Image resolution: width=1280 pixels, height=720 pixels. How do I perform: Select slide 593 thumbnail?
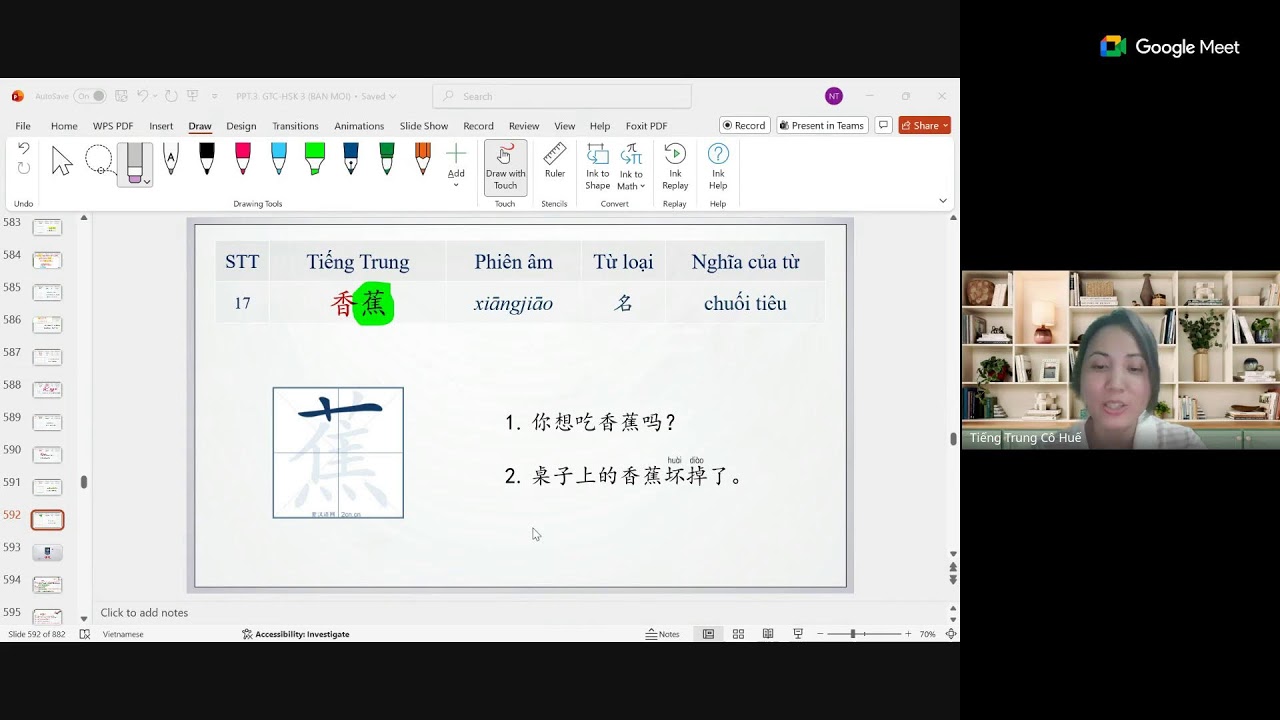click(x=47, y=552)
